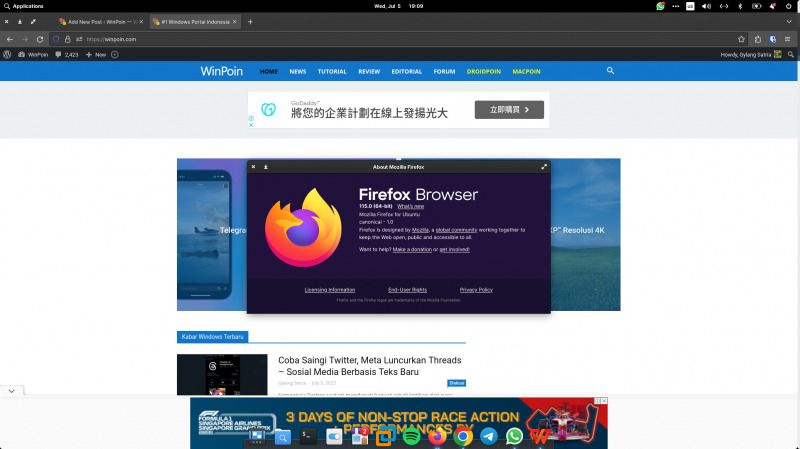This screenshot has height=449, width=800.
Task: Create New content from admin bar
Action: [96, 55]
